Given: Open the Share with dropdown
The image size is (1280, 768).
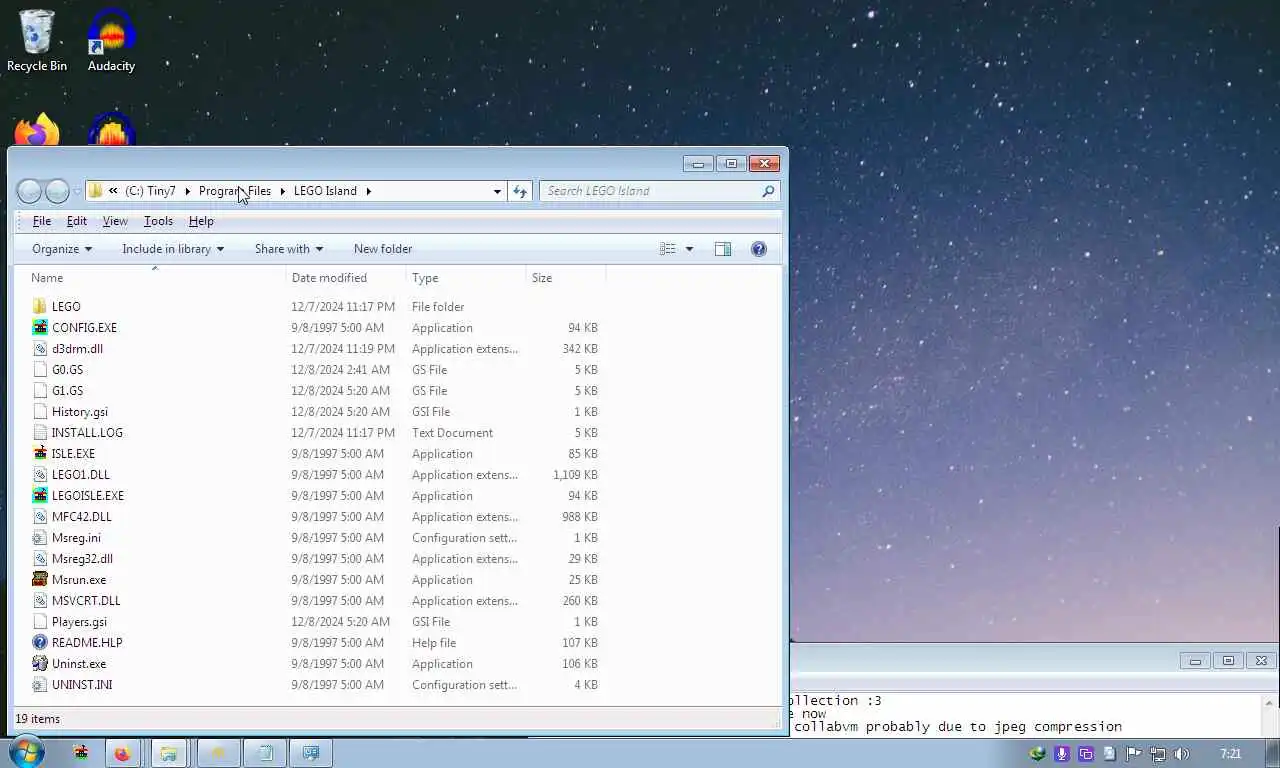Looking at the screenshot, I should [289, 249].
